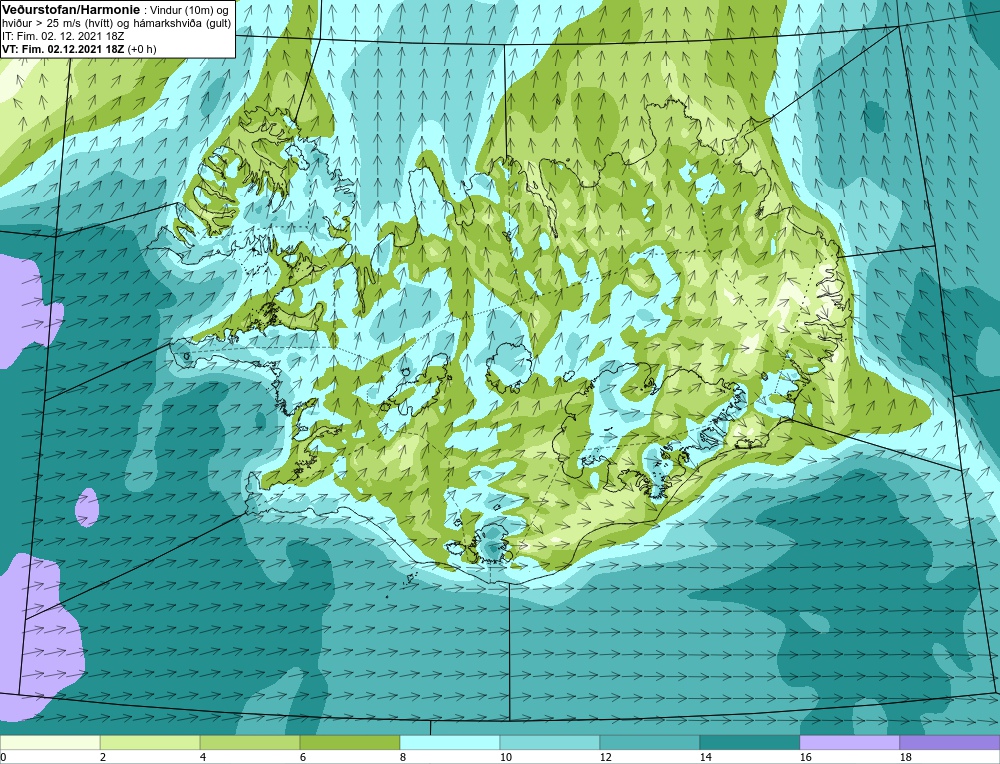Image resolution: width=1000 pixels, height=764 pixels.
Task: Click the 'VT: Fim. 02.12.2021 18Z (+0 h)' line
Action: [x=78, y=49]
